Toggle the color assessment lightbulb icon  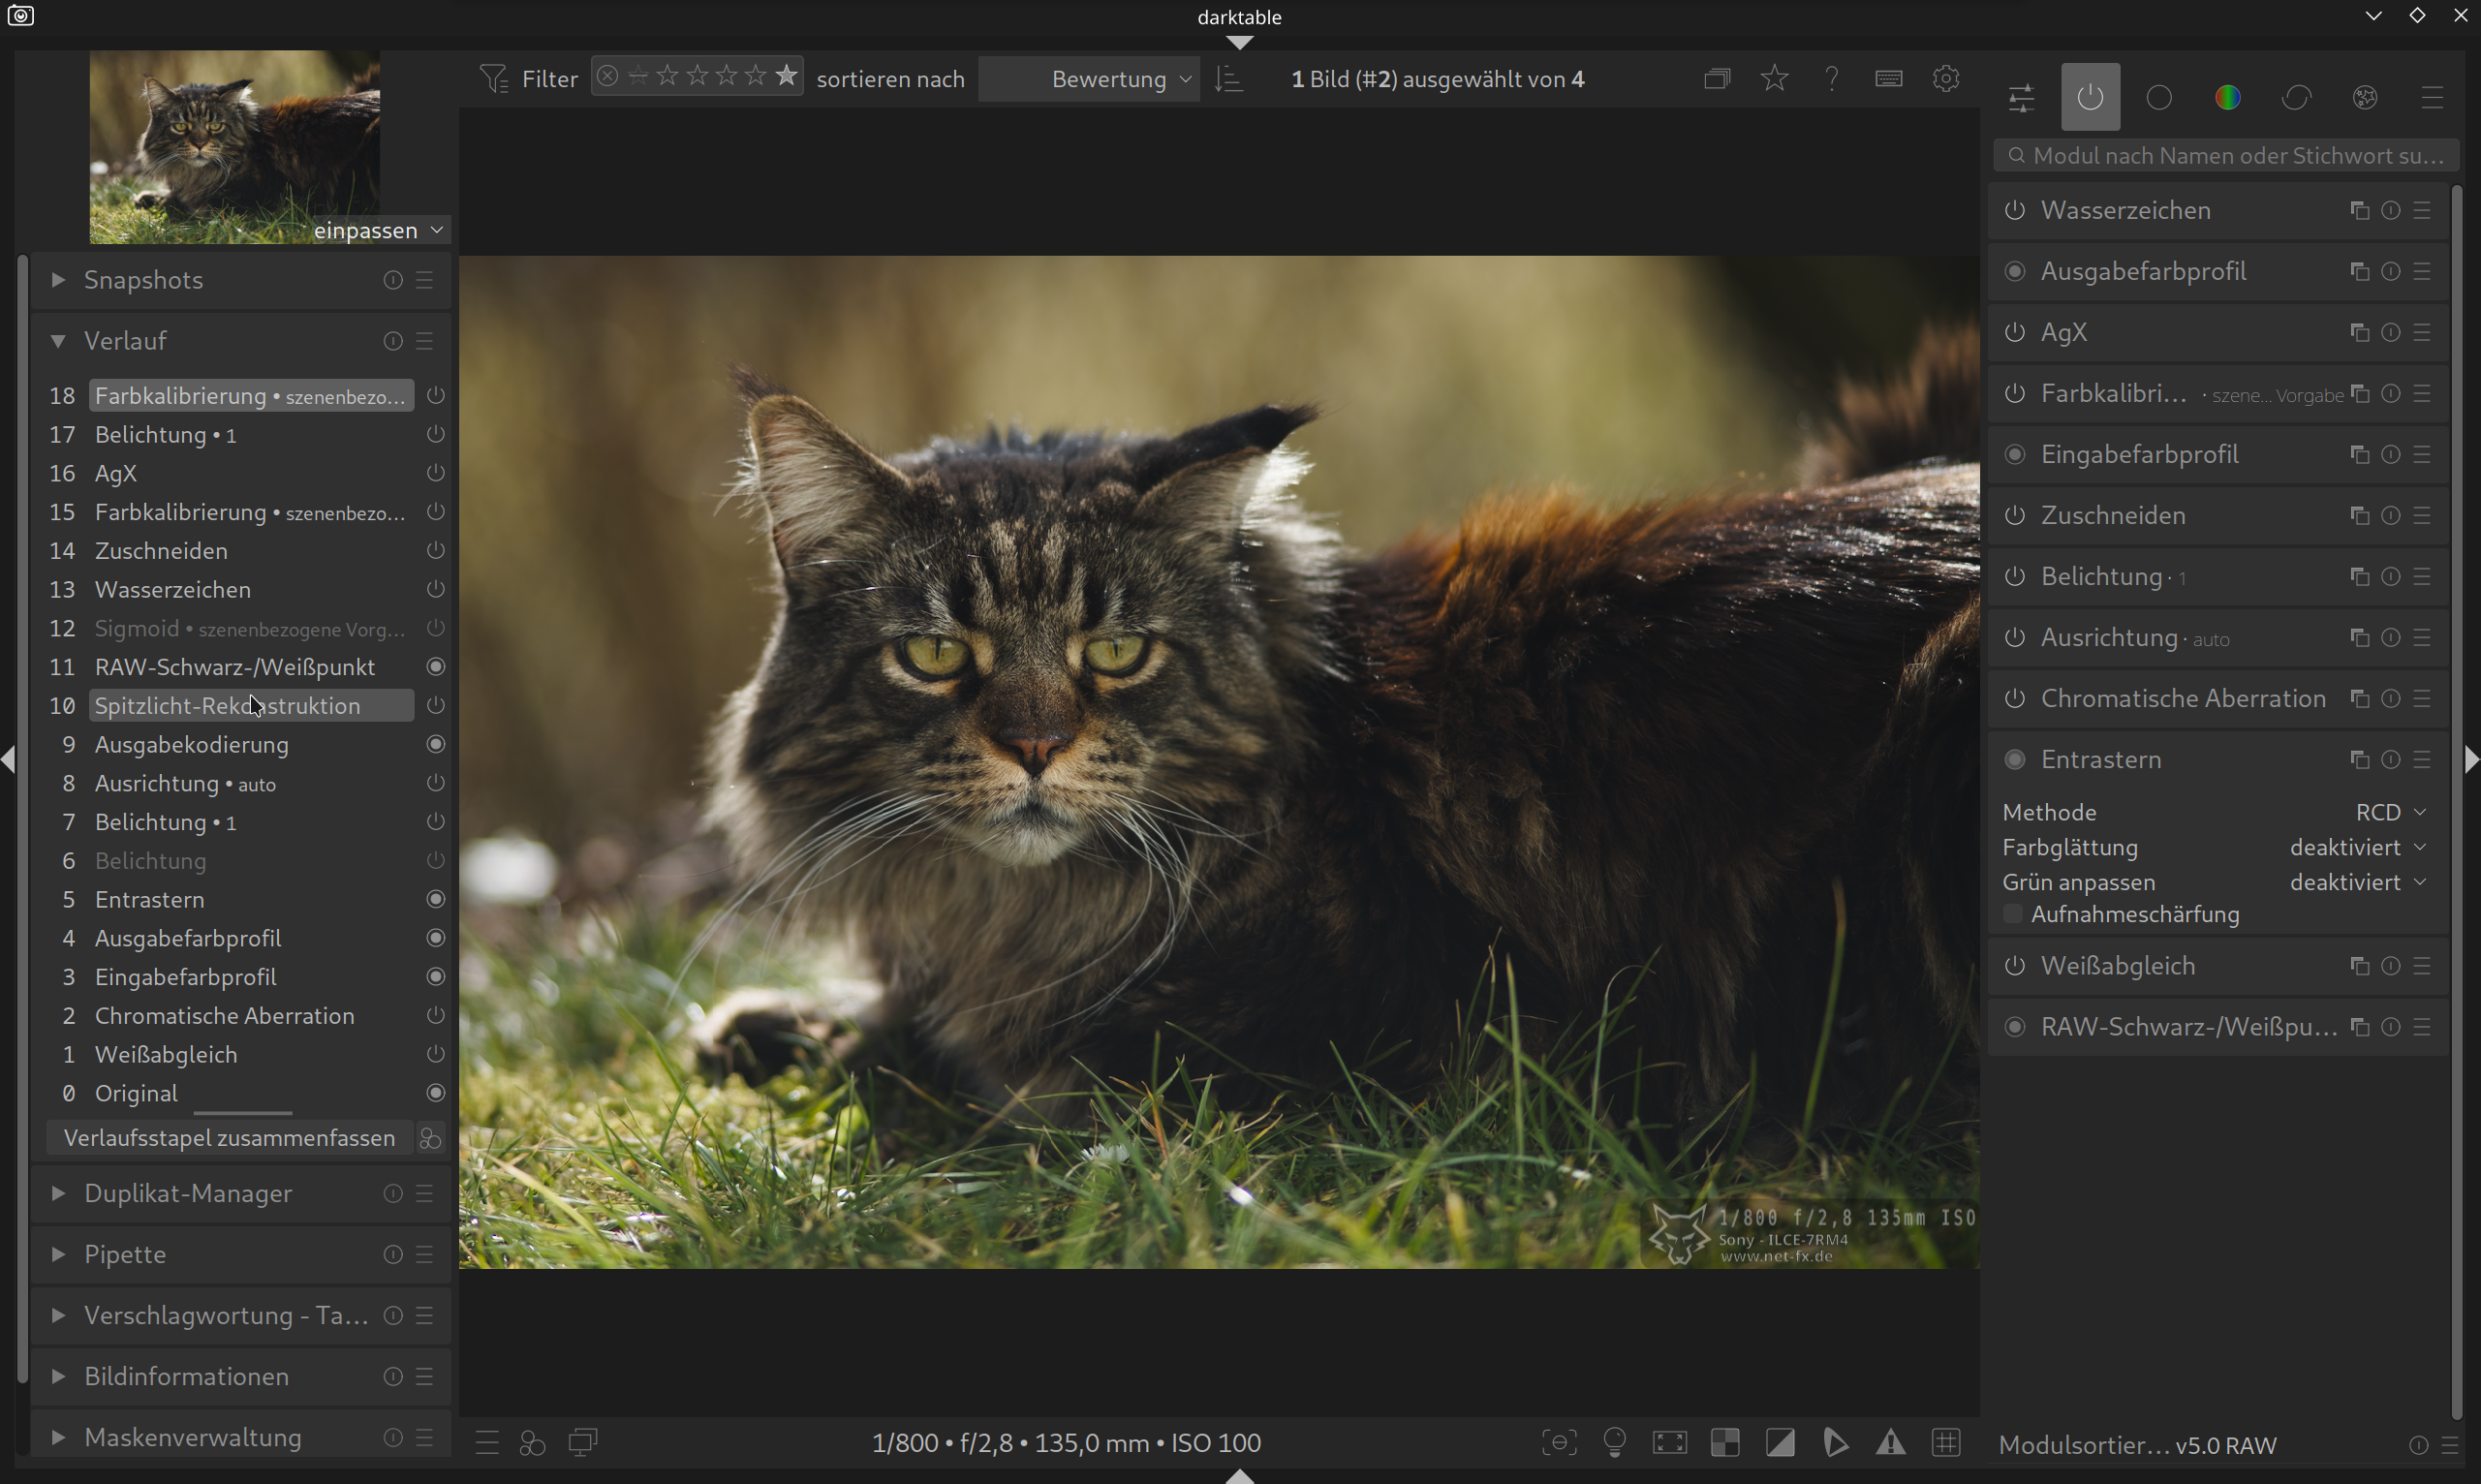pos(1614,1442)
